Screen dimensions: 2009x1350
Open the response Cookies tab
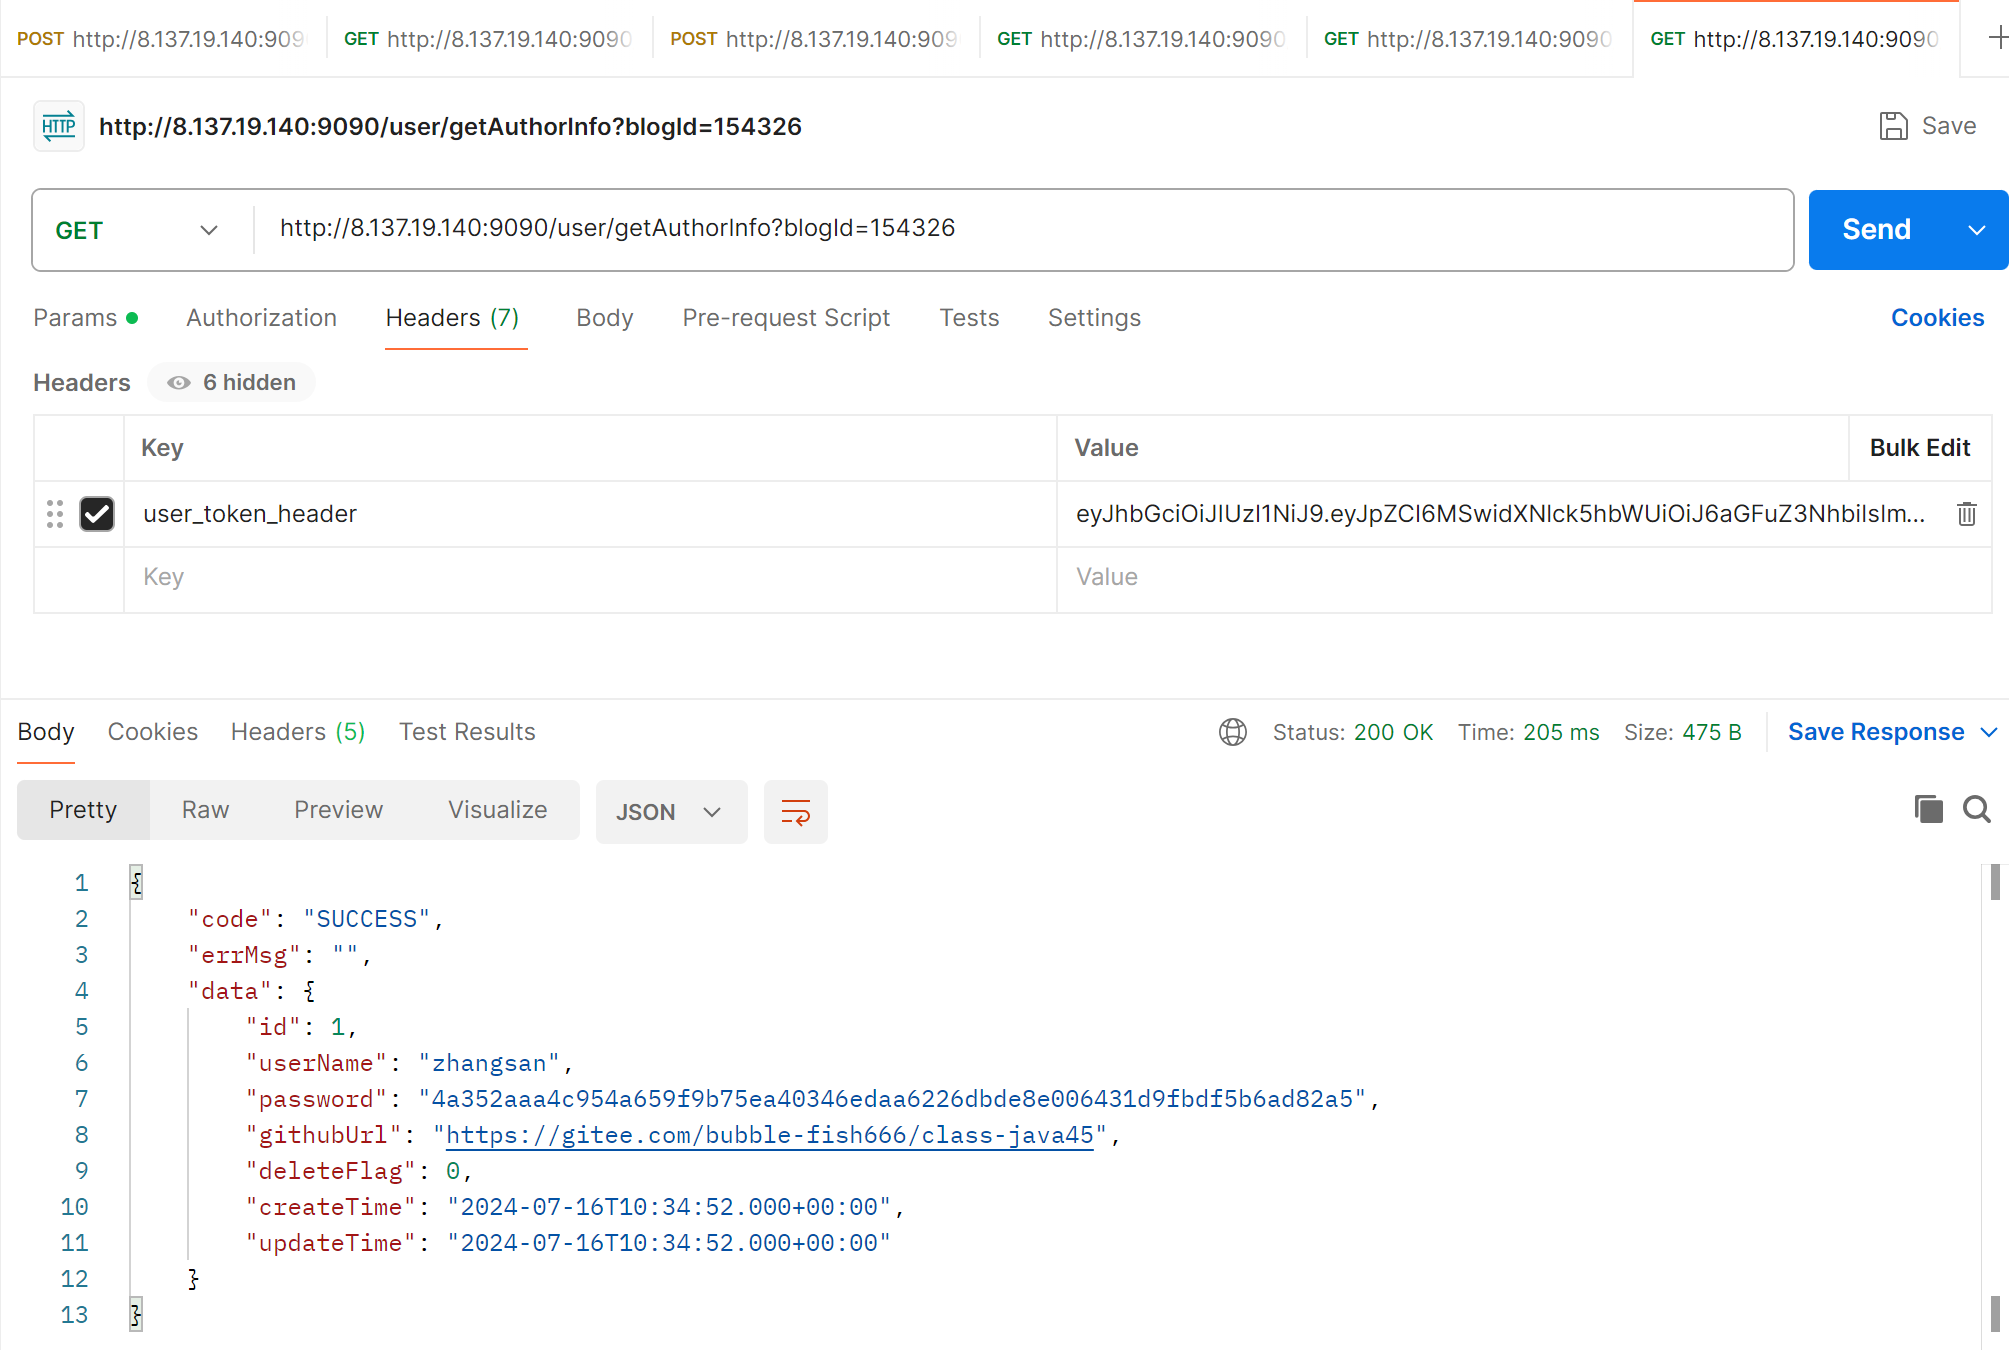pyautogui.click(x=153, y=732)
